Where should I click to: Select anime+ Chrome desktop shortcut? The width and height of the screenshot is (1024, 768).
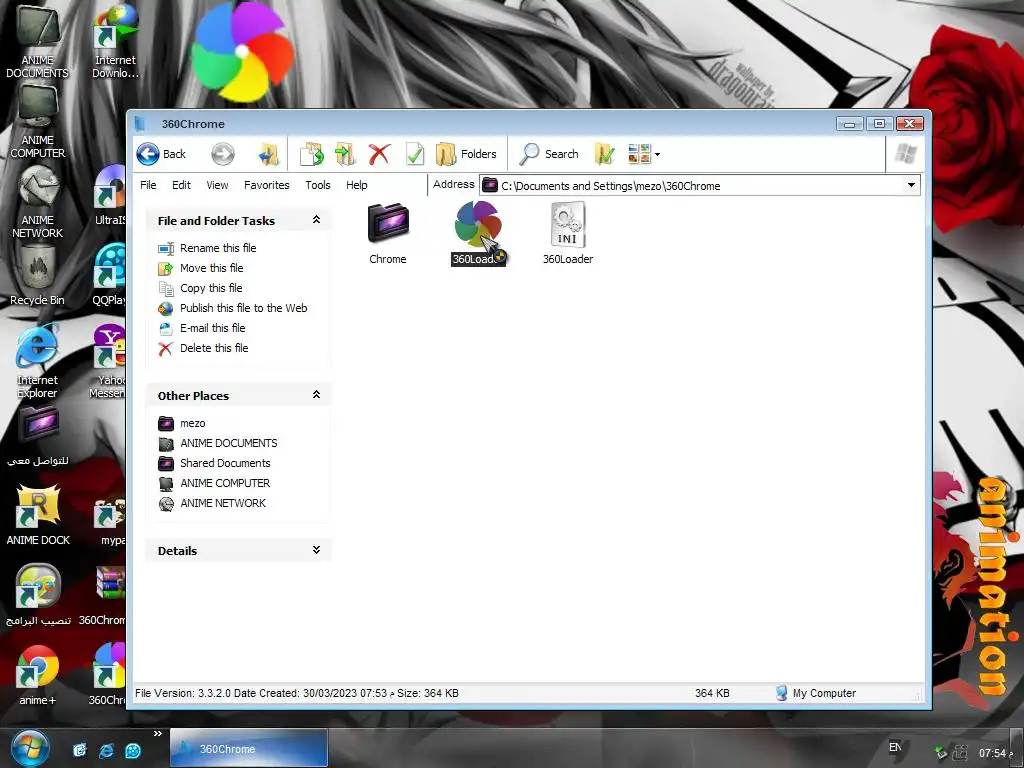click(37, 675)
